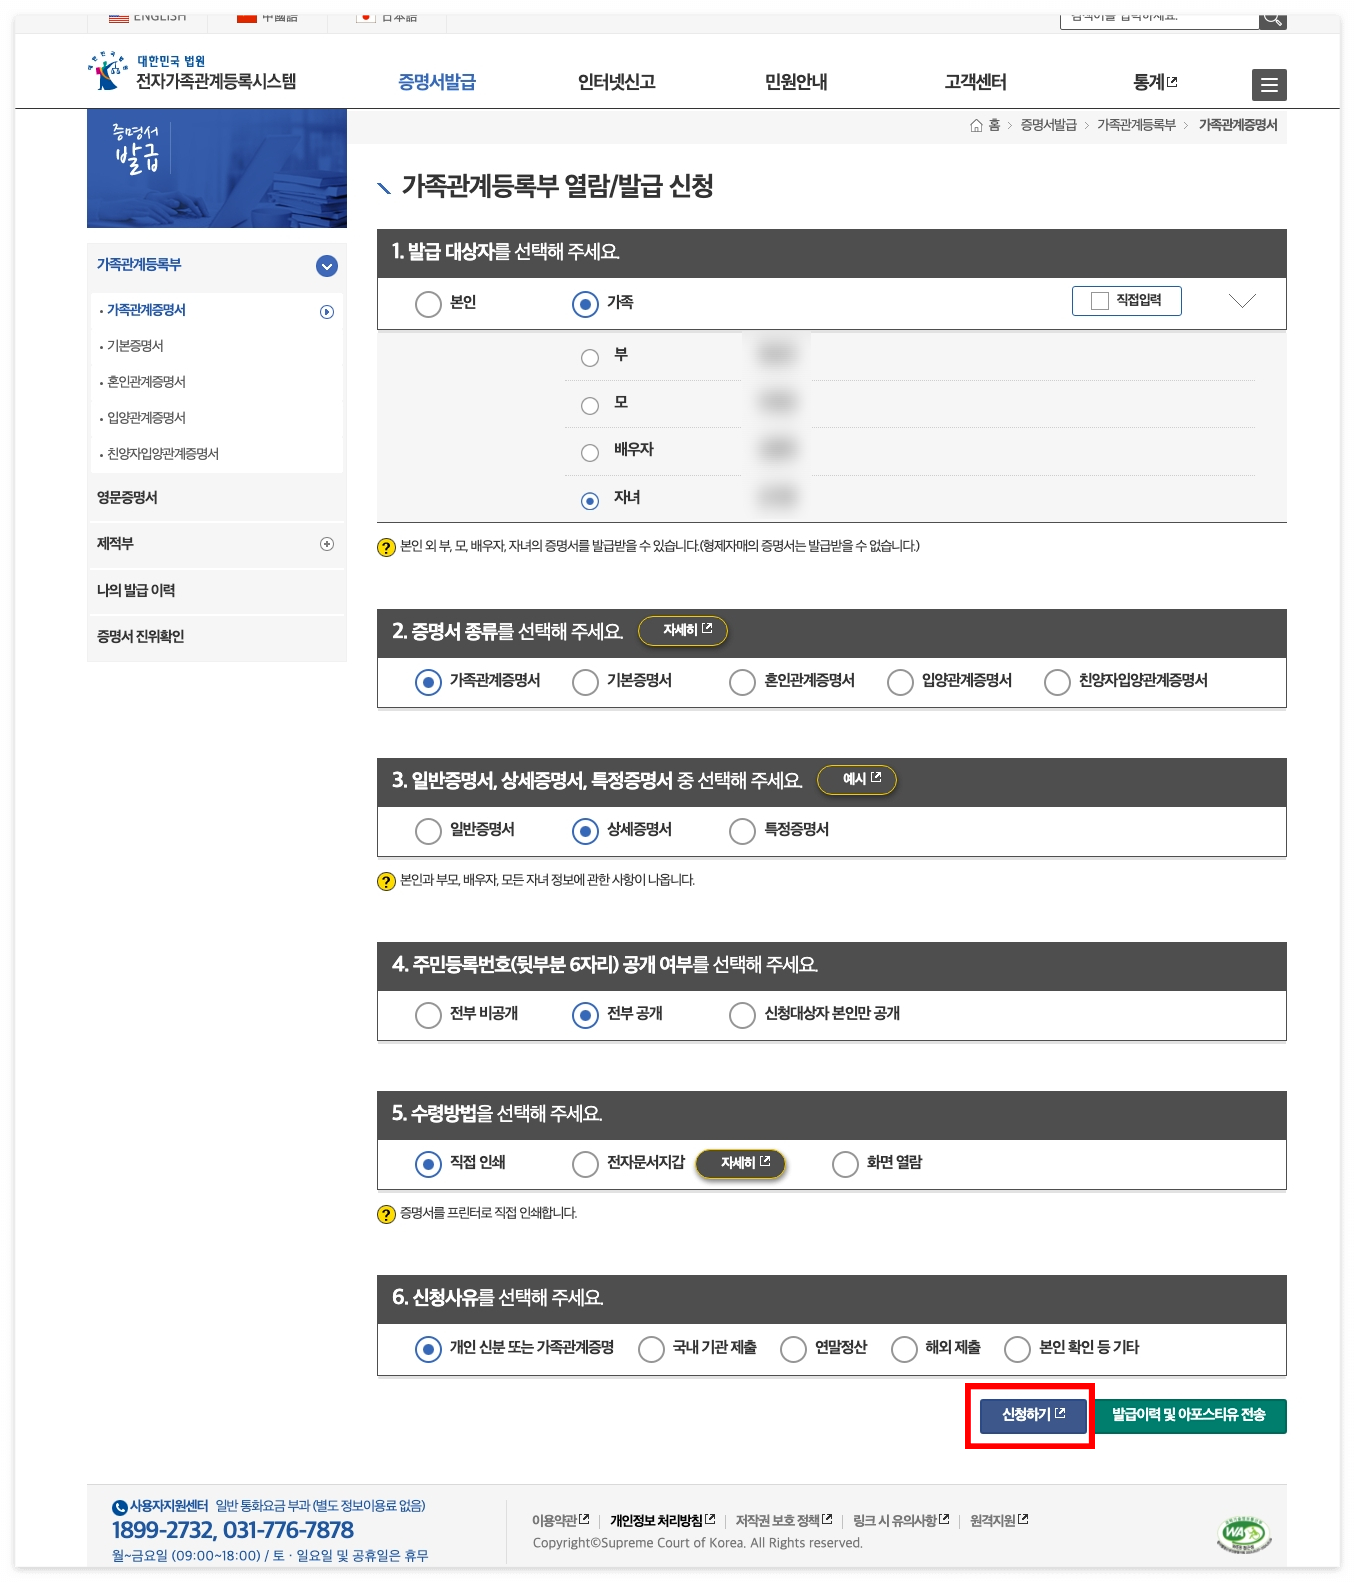Open the 링크 시 유의사항 link
Screen dimensions: 1355x1582
(x=901, y=1521)
